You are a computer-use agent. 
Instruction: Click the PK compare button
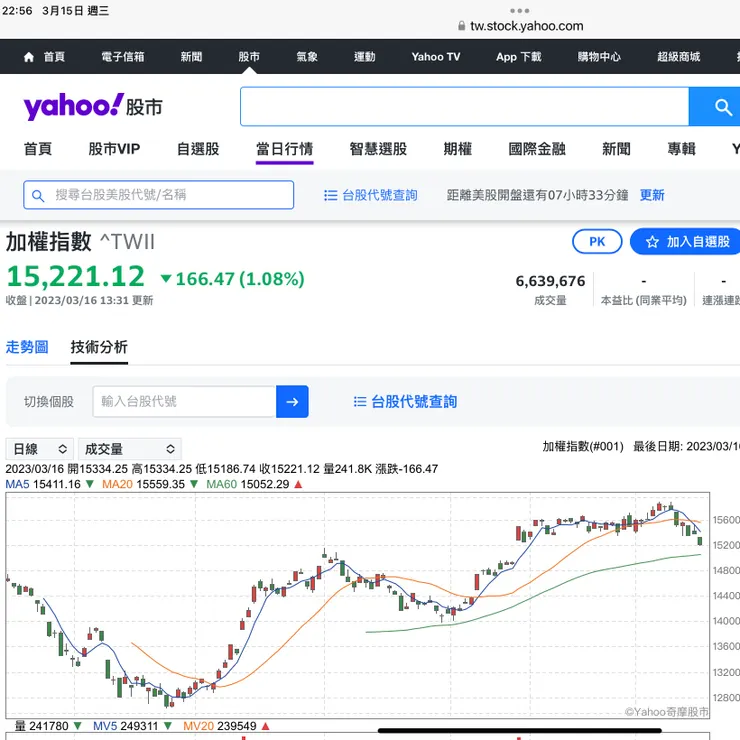coord(597,242)
